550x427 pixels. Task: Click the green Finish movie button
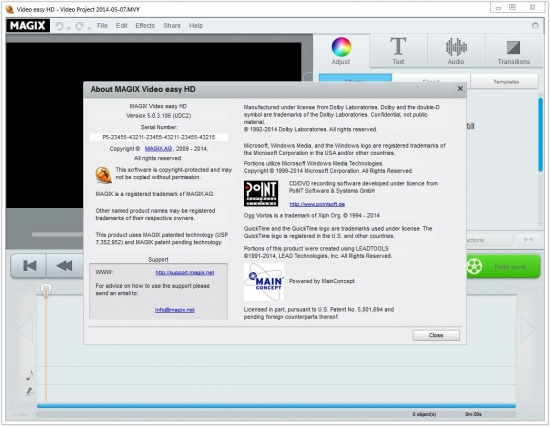point(503,267)
